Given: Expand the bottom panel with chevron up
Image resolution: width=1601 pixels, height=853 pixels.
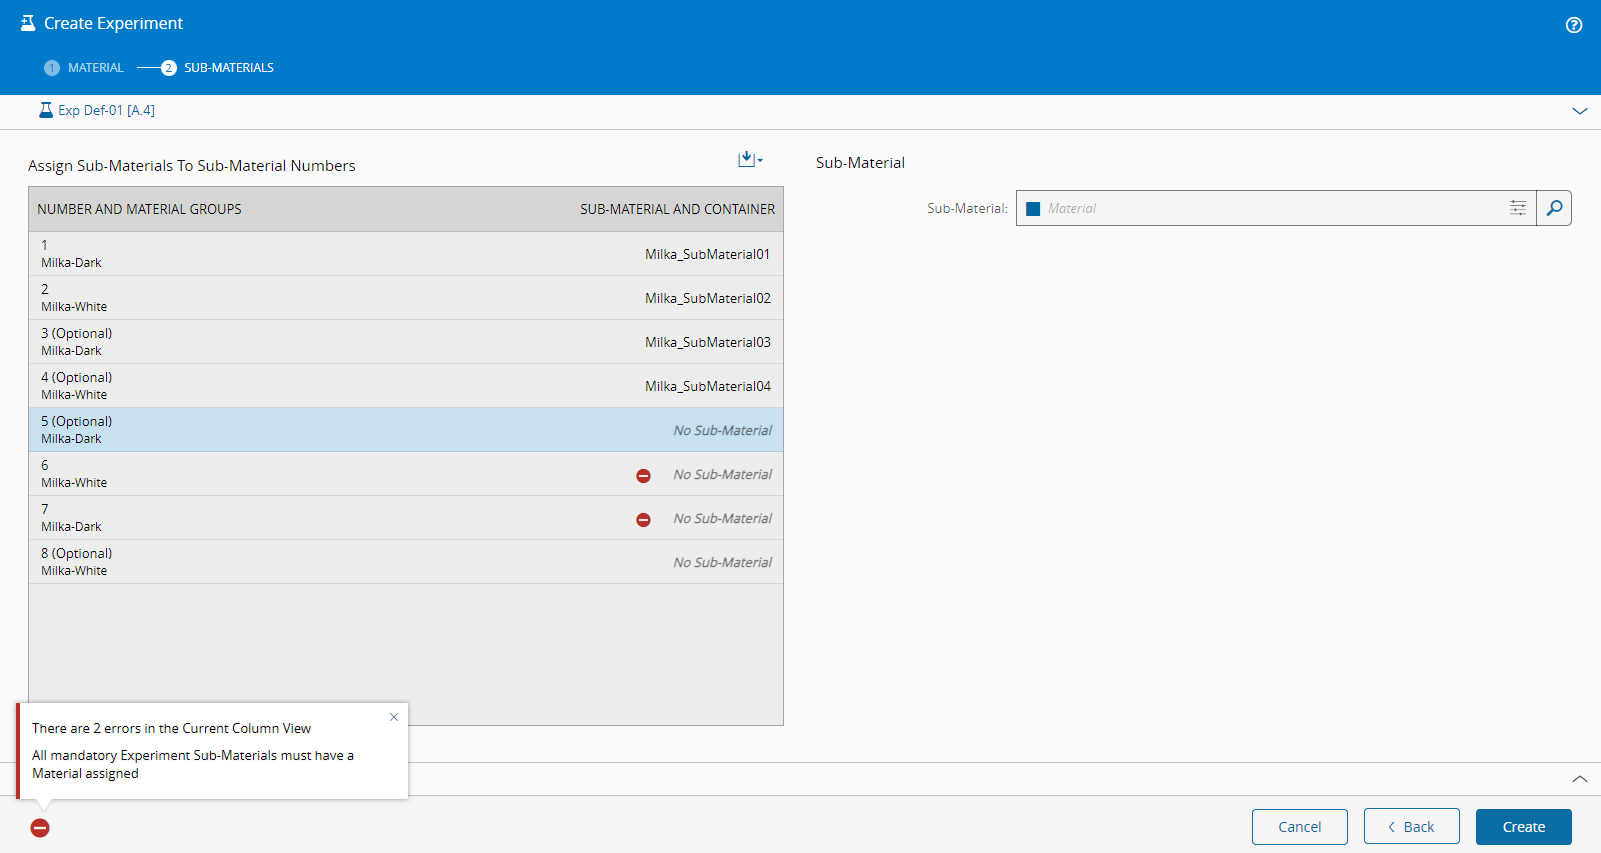Looking at the screenshot, I should click(x=1579, y=779).
